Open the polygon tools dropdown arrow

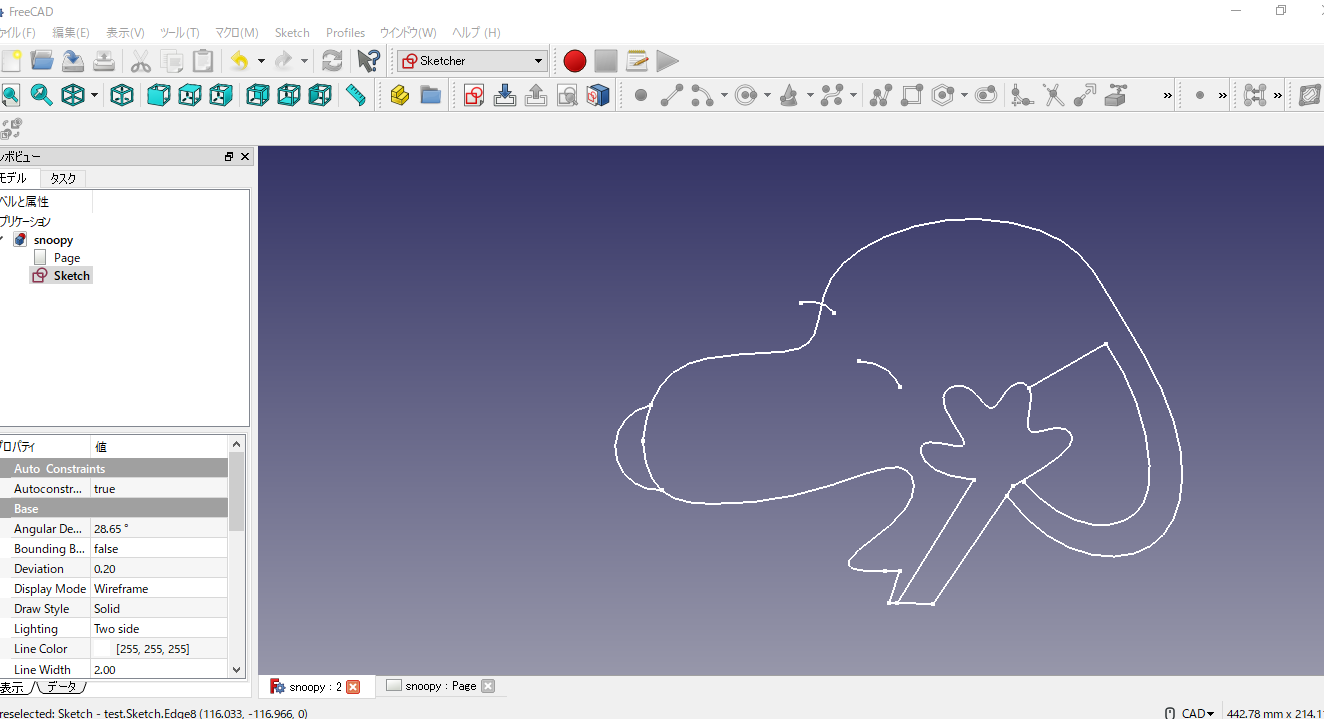964,95
